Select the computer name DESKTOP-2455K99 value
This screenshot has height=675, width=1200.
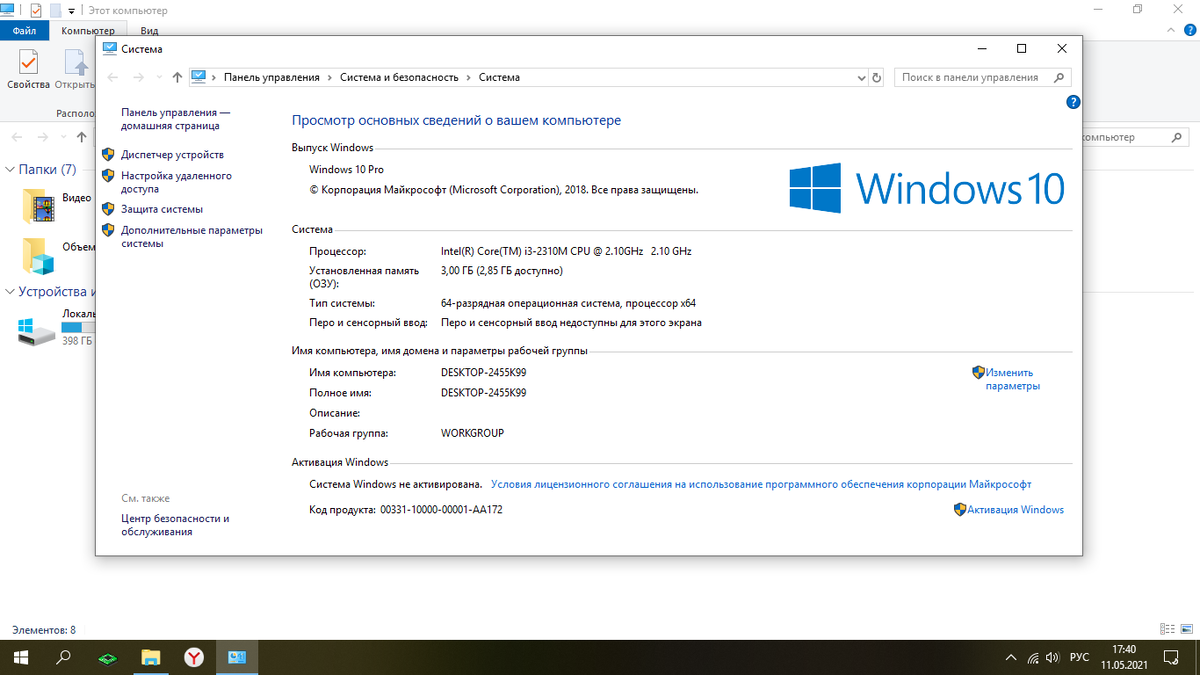point(483,372)
